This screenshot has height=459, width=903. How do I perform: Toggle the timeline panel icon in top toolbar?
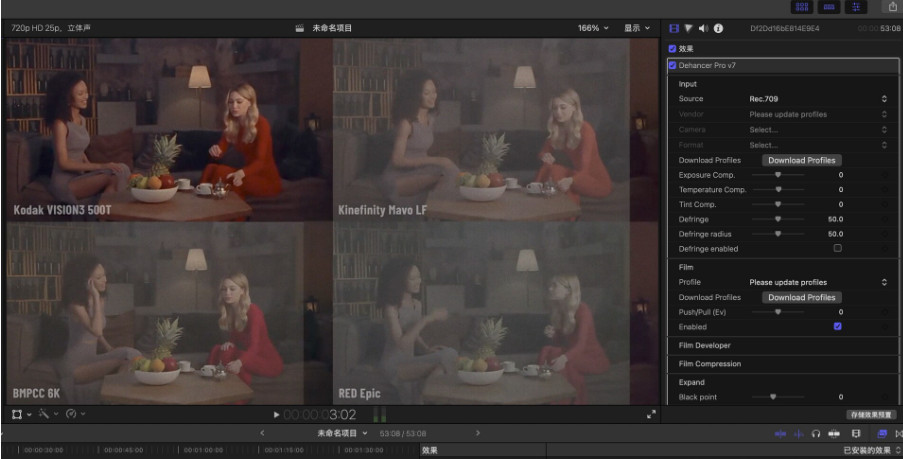[829, 7]
